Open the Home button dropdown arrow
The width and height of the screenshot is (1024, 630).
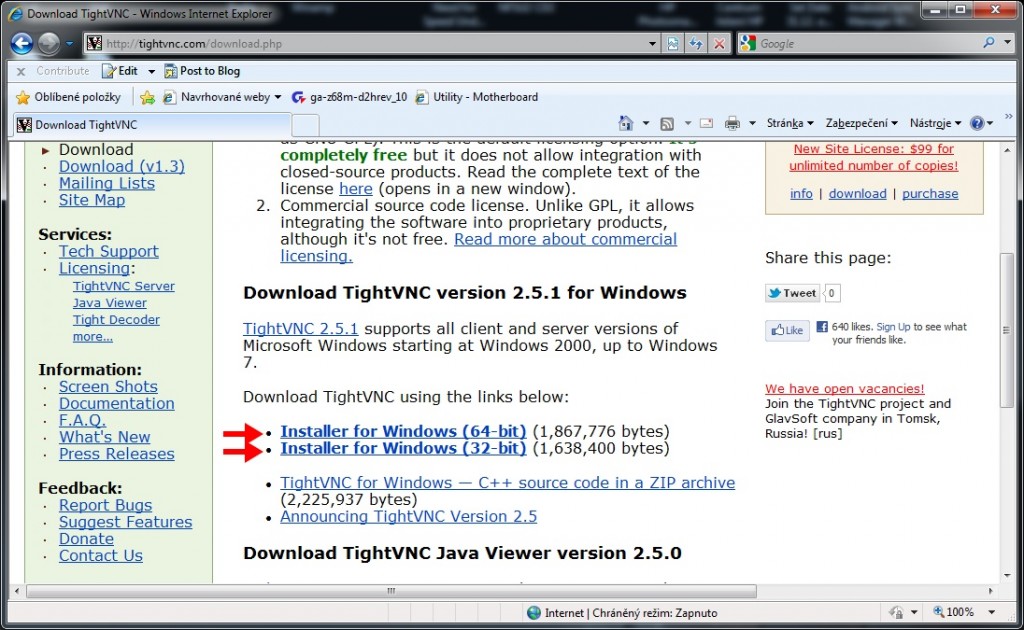click(x=646, y=123)
